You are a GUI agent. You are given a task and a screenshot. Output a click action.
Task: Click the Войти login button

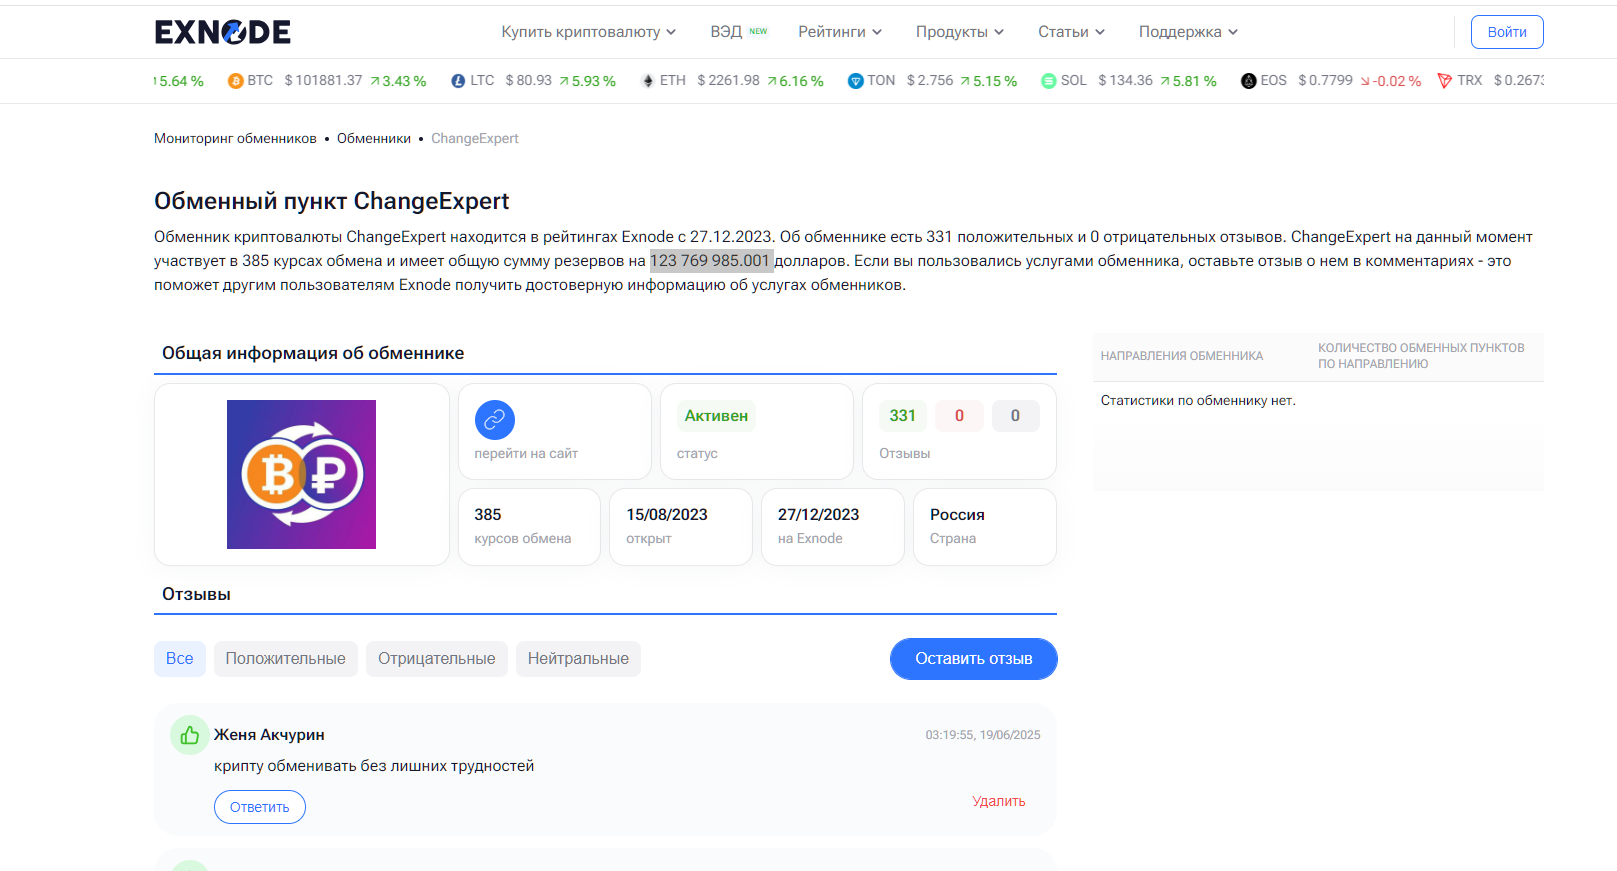(1506, 32)
